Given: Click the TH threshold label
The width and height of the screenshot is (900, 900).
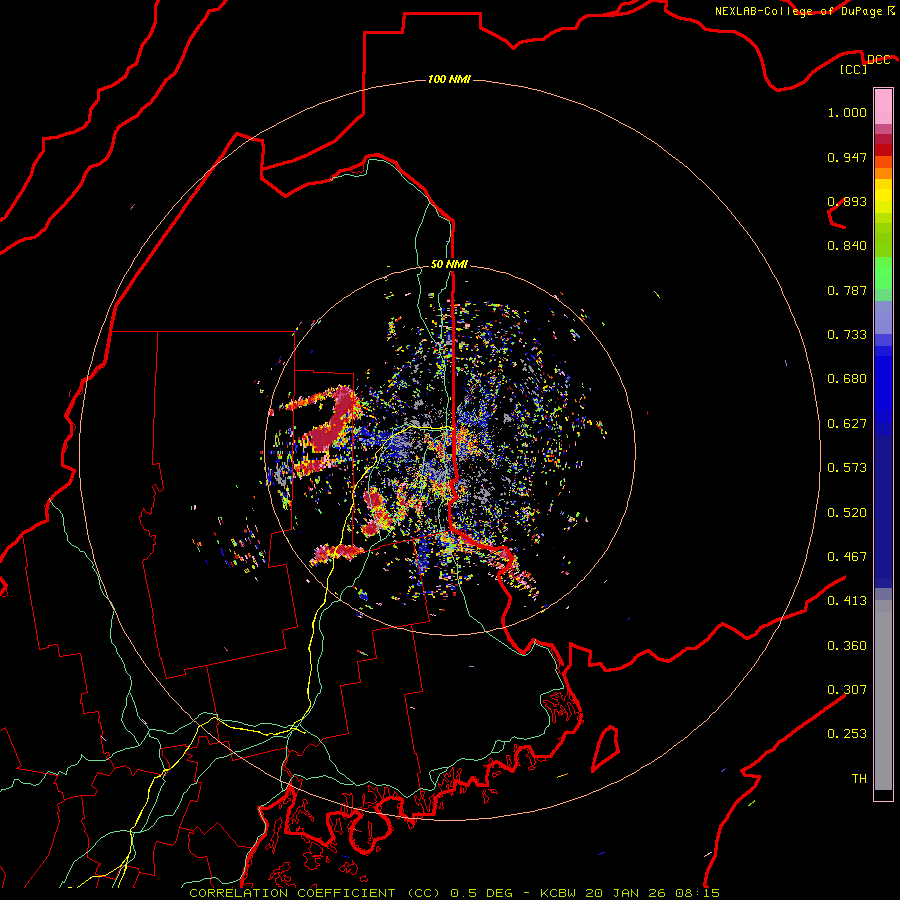Looking at the screenshot, I should (x=859, y=779).
